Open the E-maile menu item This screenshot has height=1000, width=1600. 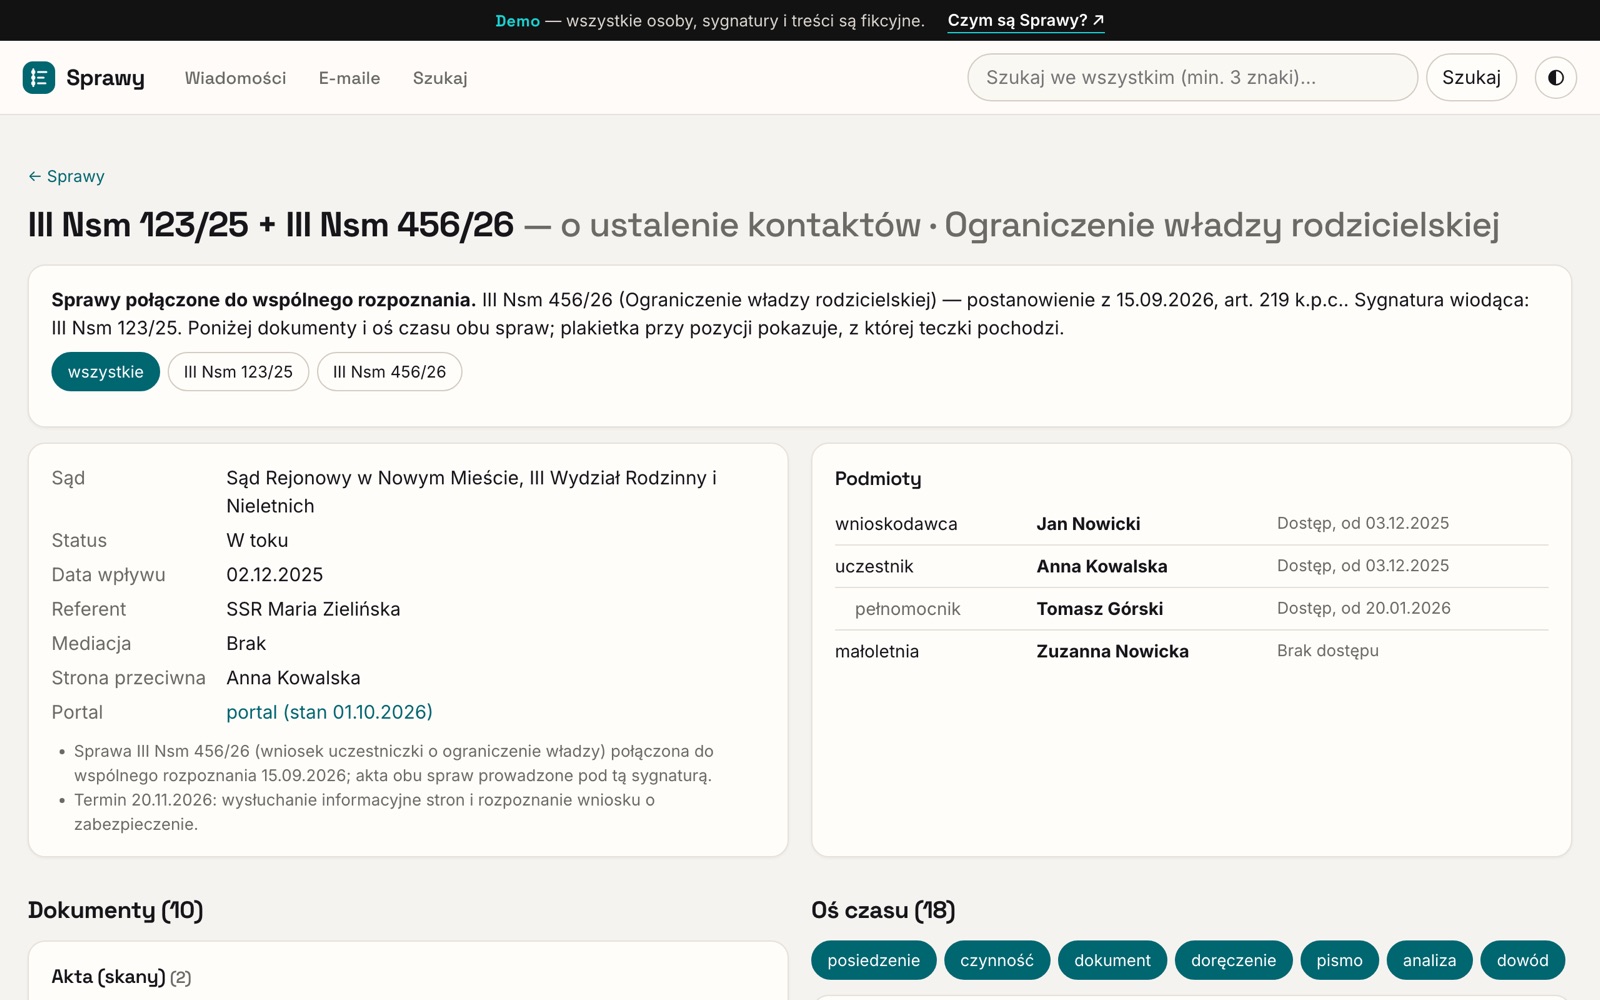click(x=349, y=78)
